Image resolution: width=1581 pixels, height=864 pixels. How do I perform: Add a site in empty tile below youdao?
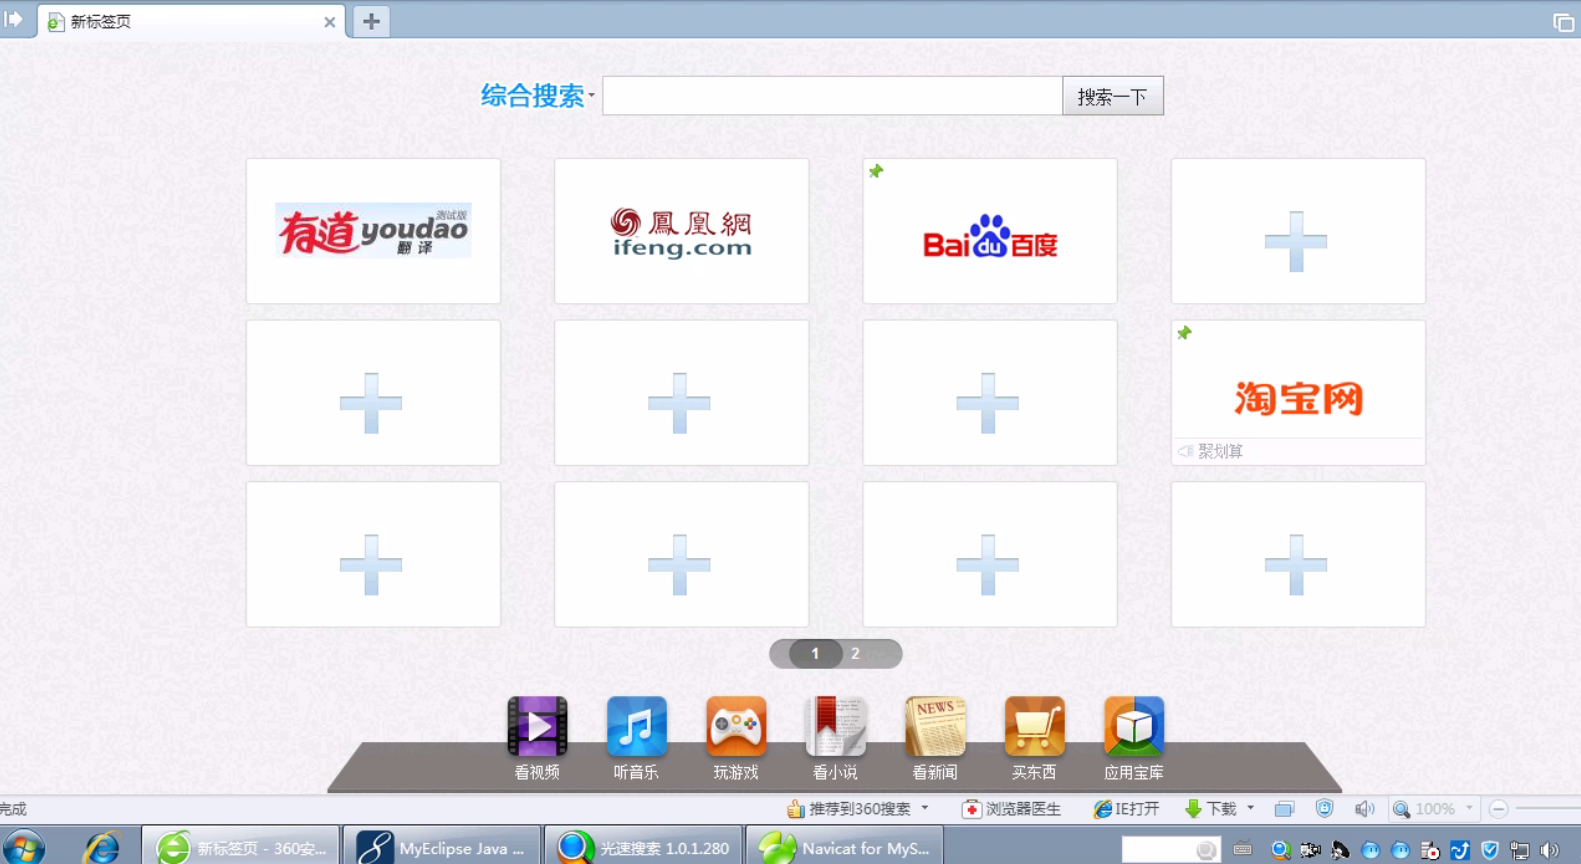point(373,393)
